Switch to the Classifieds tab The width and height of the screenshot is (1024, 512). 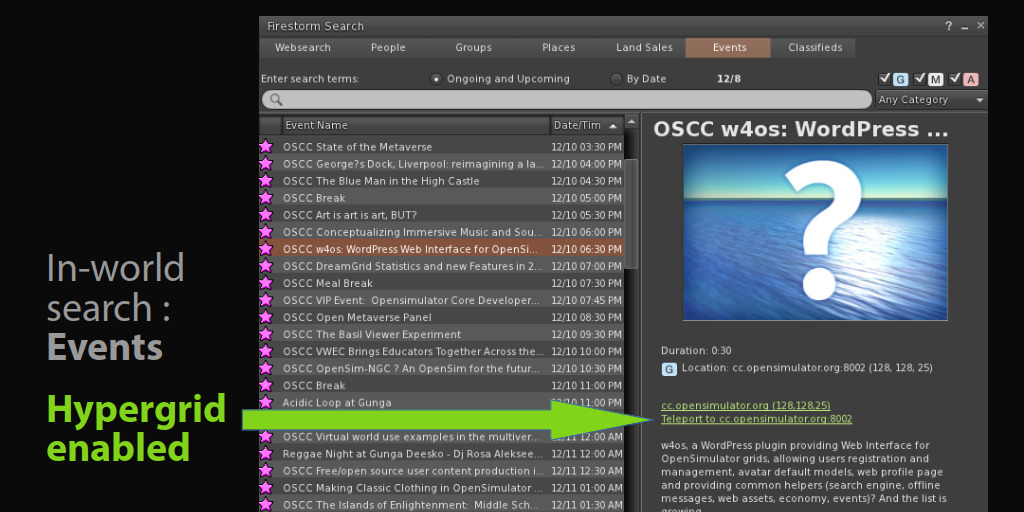pos(814,48)
